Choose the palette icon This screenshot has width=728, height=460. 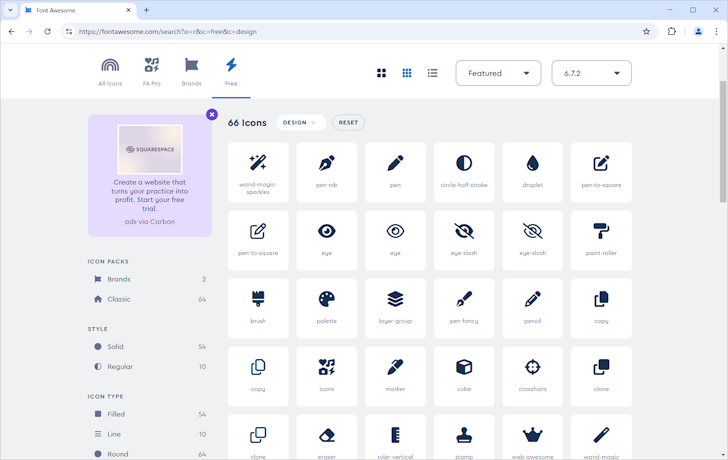click(x=326, y=308)
